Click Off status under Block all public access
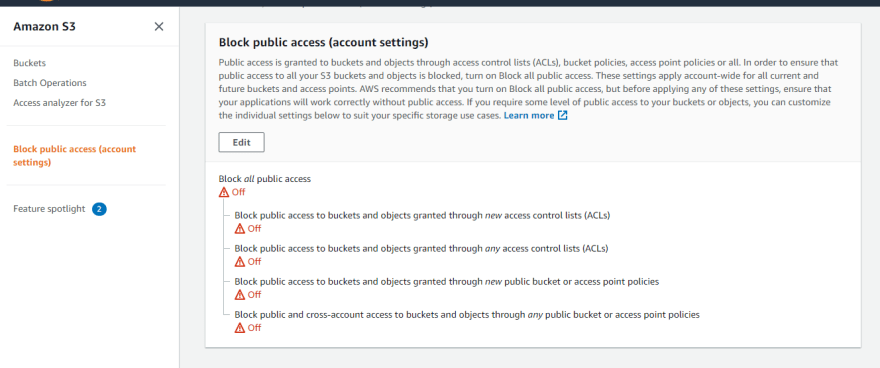The width and height of the screenshot is (880, 368). pos(239,192)
